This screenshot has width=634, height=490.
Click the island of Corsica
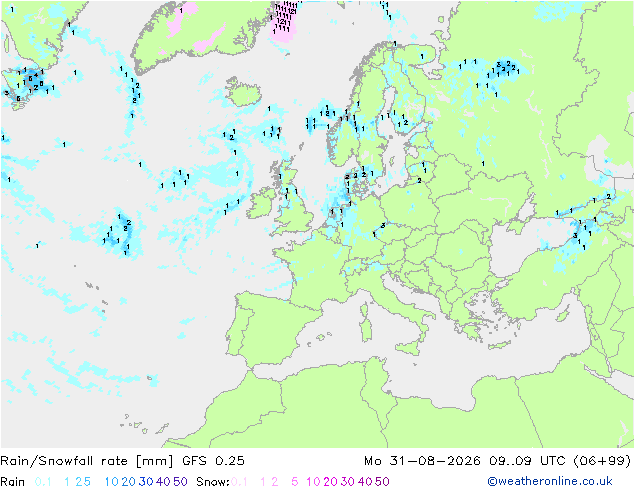point(364,310)
